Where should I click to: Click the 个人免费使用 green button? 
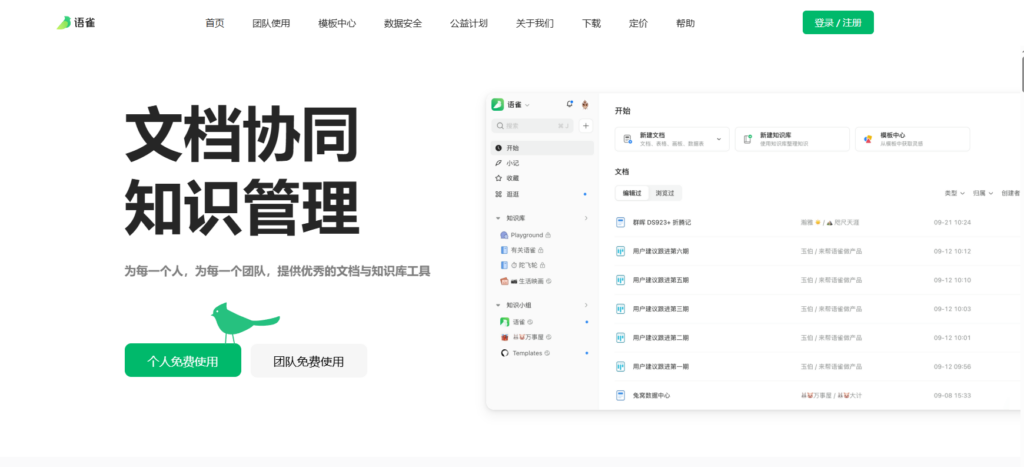pos(183,361)
